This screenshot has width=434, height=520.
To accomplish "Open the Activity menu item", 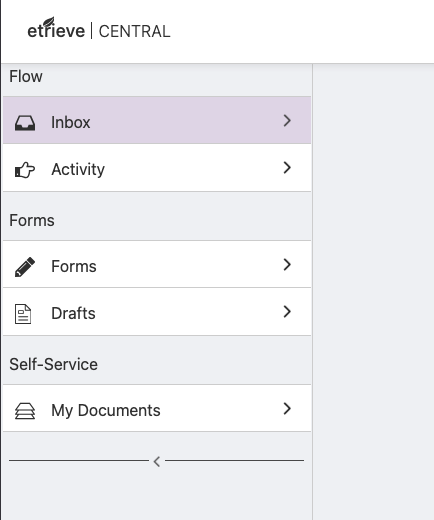I will tap(157, 168).
